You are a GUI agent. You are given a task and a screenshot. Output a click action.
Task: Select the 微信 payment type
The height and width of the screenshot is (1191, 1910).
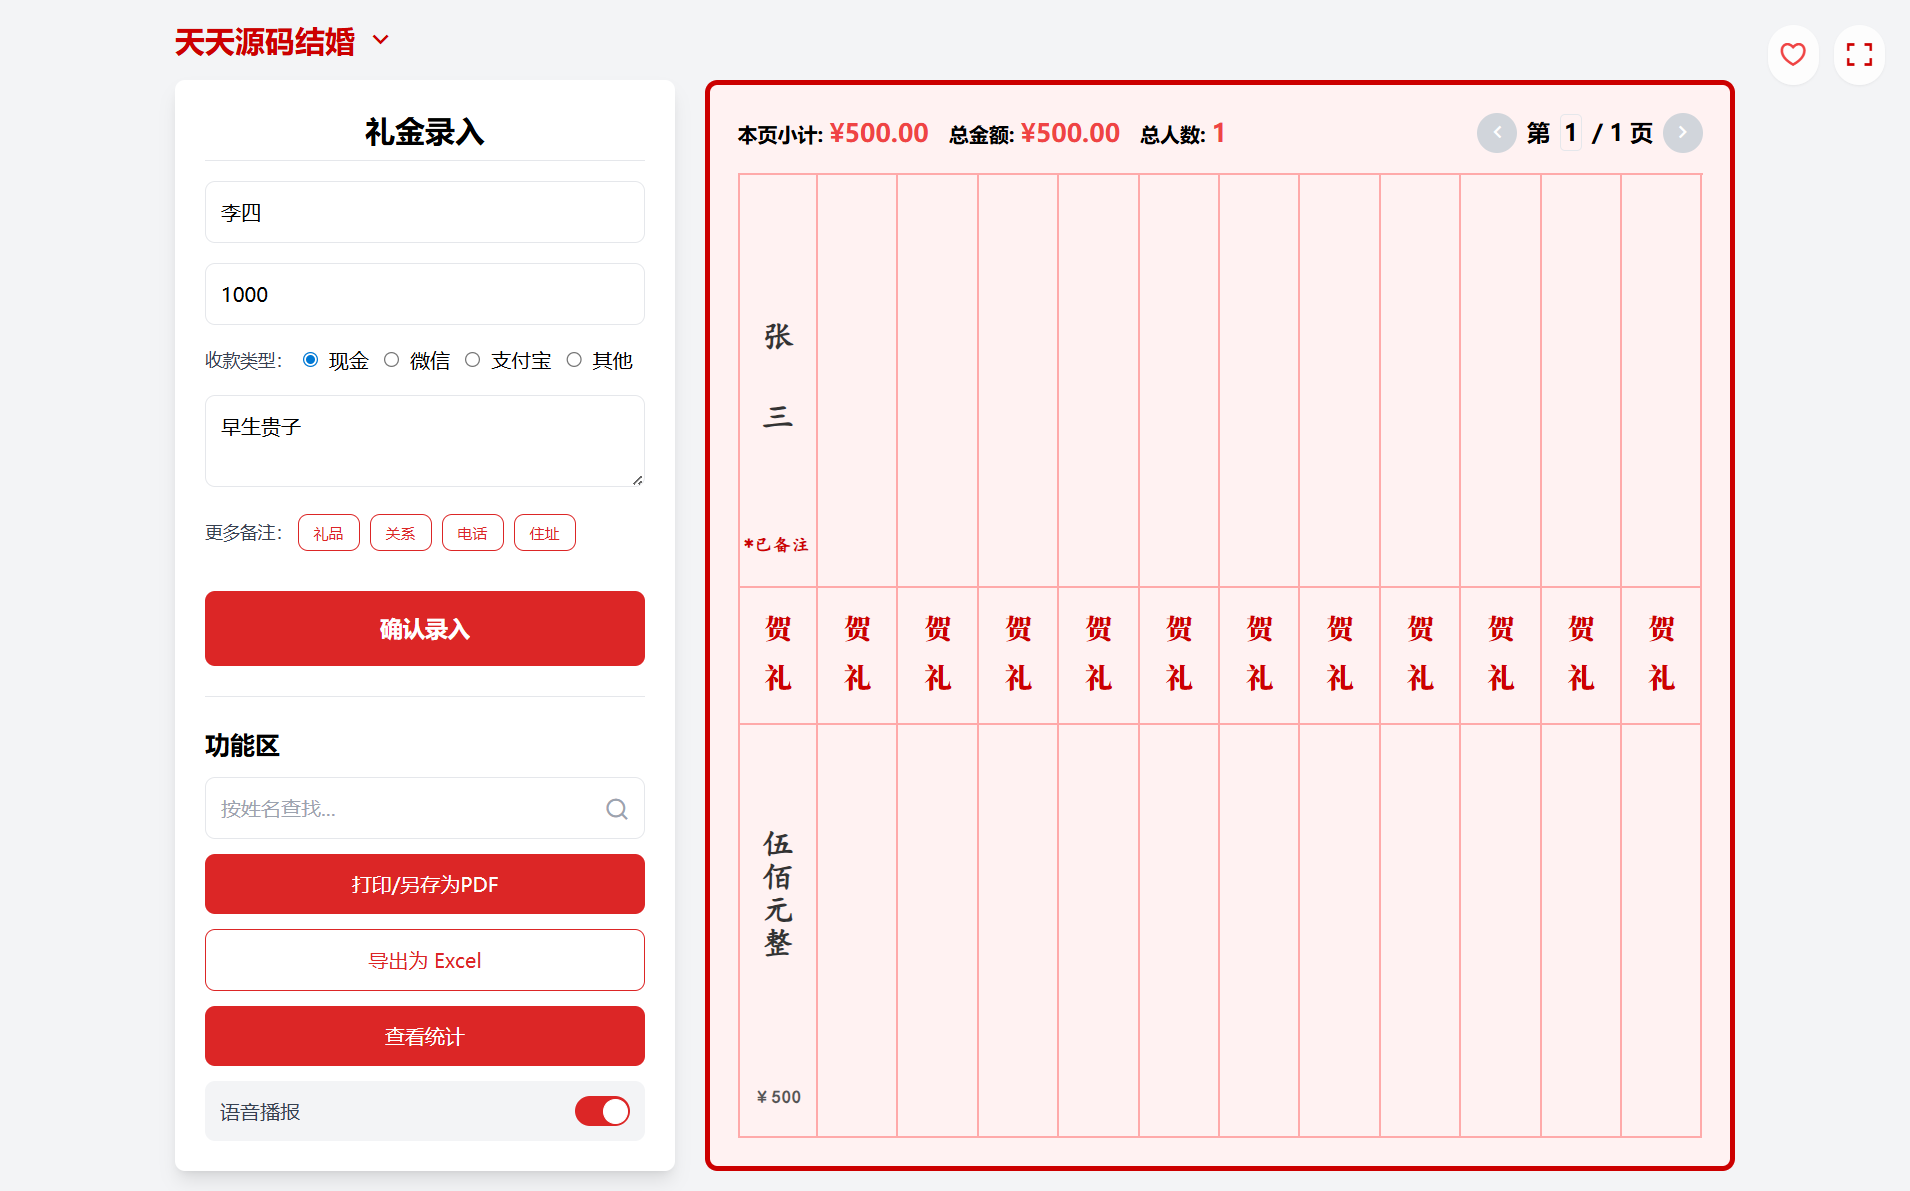(x=392, y=360)
